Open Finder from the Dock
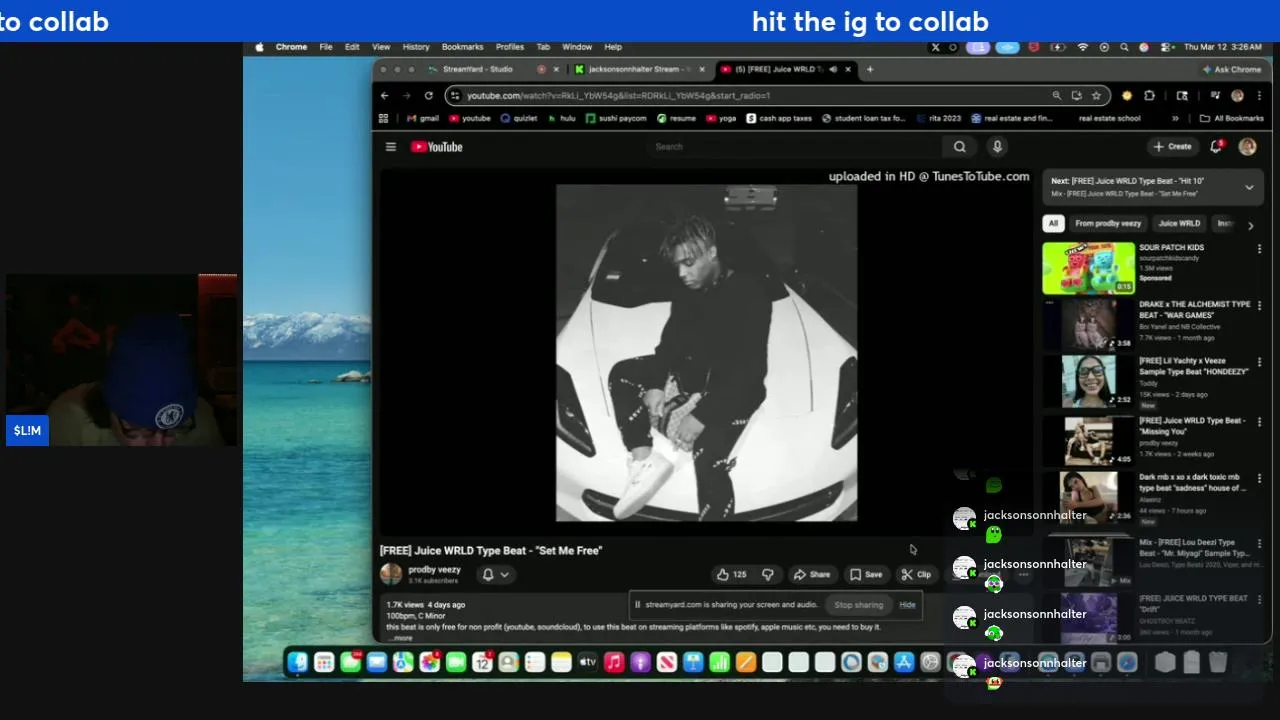The image size is (1280, 720). (x=298, y=662)
